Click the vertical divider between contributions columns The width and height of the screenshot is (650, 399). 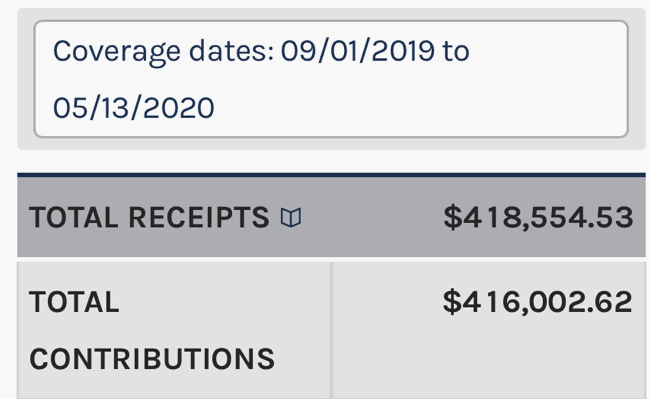331,330
